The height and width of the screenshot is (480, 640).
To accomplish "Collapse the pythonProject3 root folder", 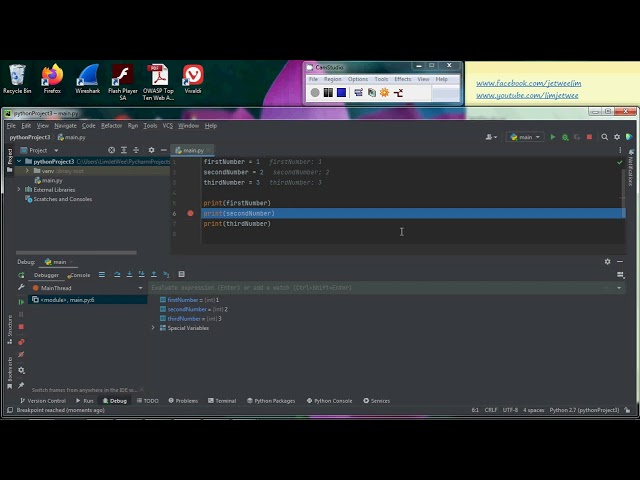I will tap(19, 162).
